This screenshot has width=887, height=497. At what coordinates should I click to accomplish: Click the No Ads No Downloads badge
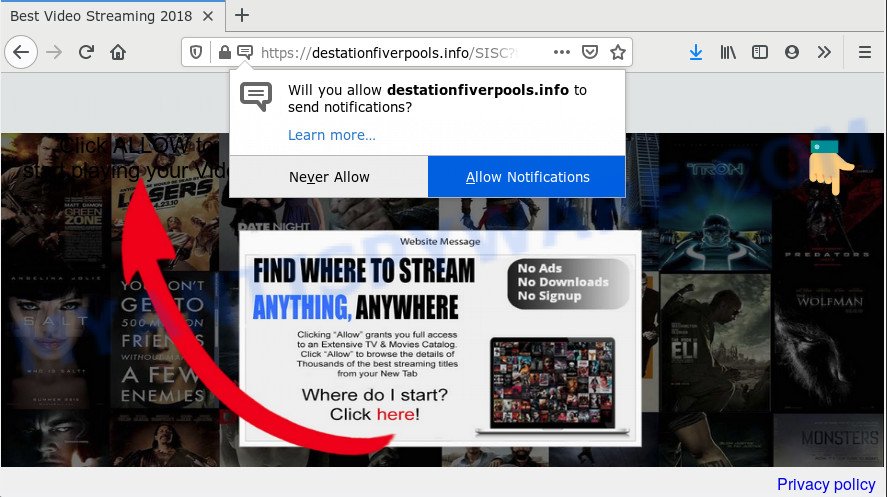[x=568, y=283]
